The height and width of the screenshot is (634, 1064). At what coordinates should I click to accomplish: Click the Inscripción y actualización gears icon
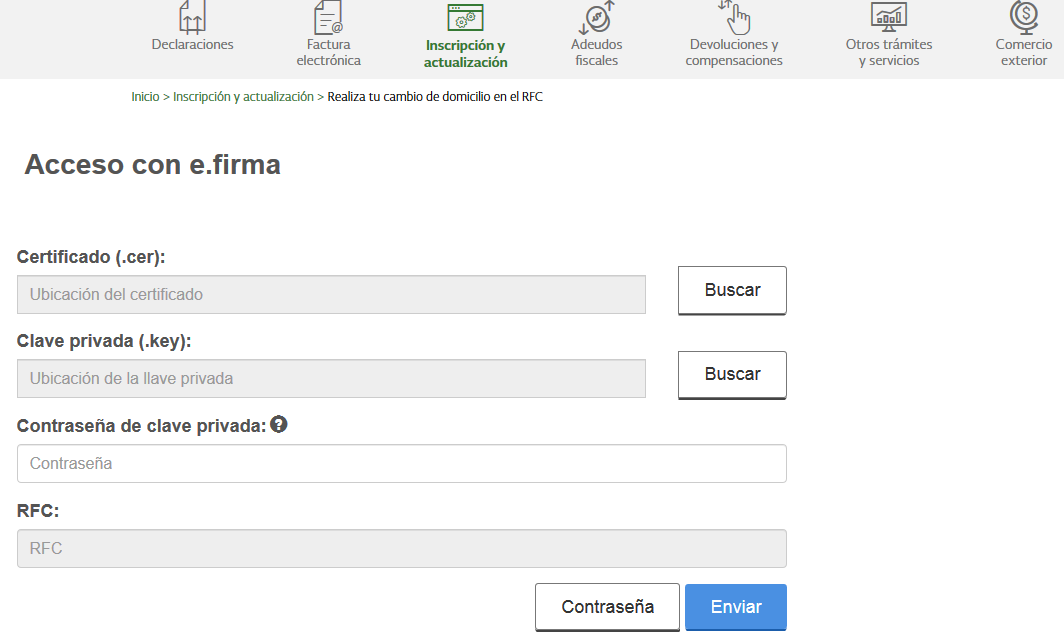click(466, 18)
